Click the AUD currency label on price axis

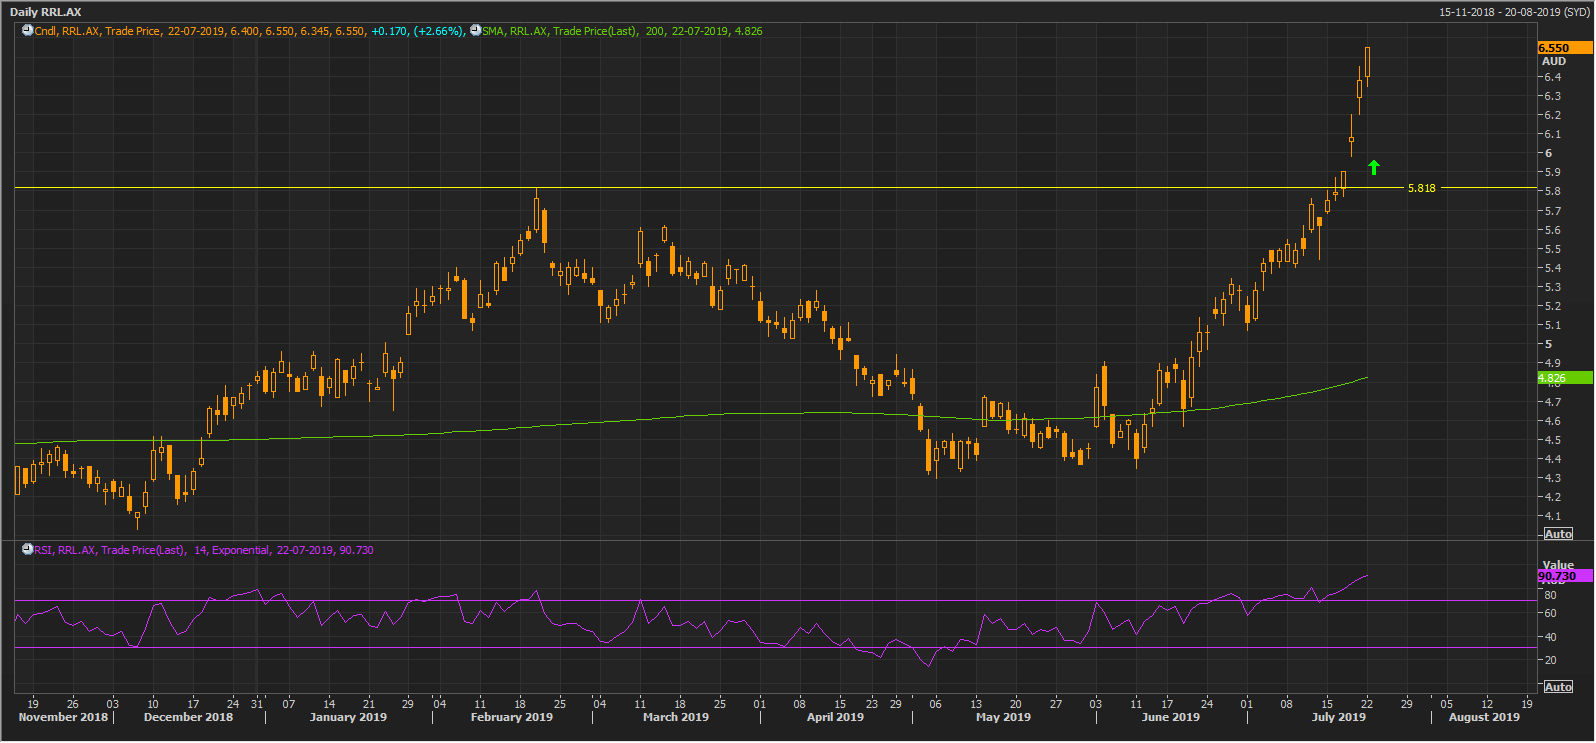click(x=1554, y=62)
